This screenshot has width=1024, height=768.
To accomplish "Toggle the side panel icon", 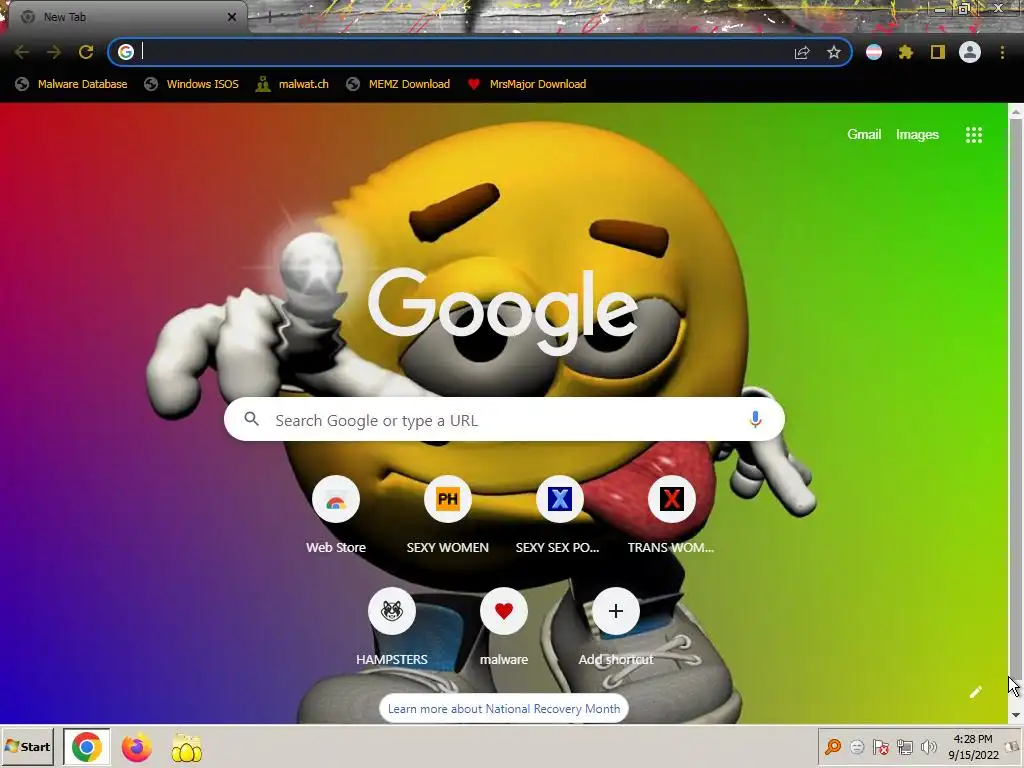I will pyautogui.click(x=938, y=52).
